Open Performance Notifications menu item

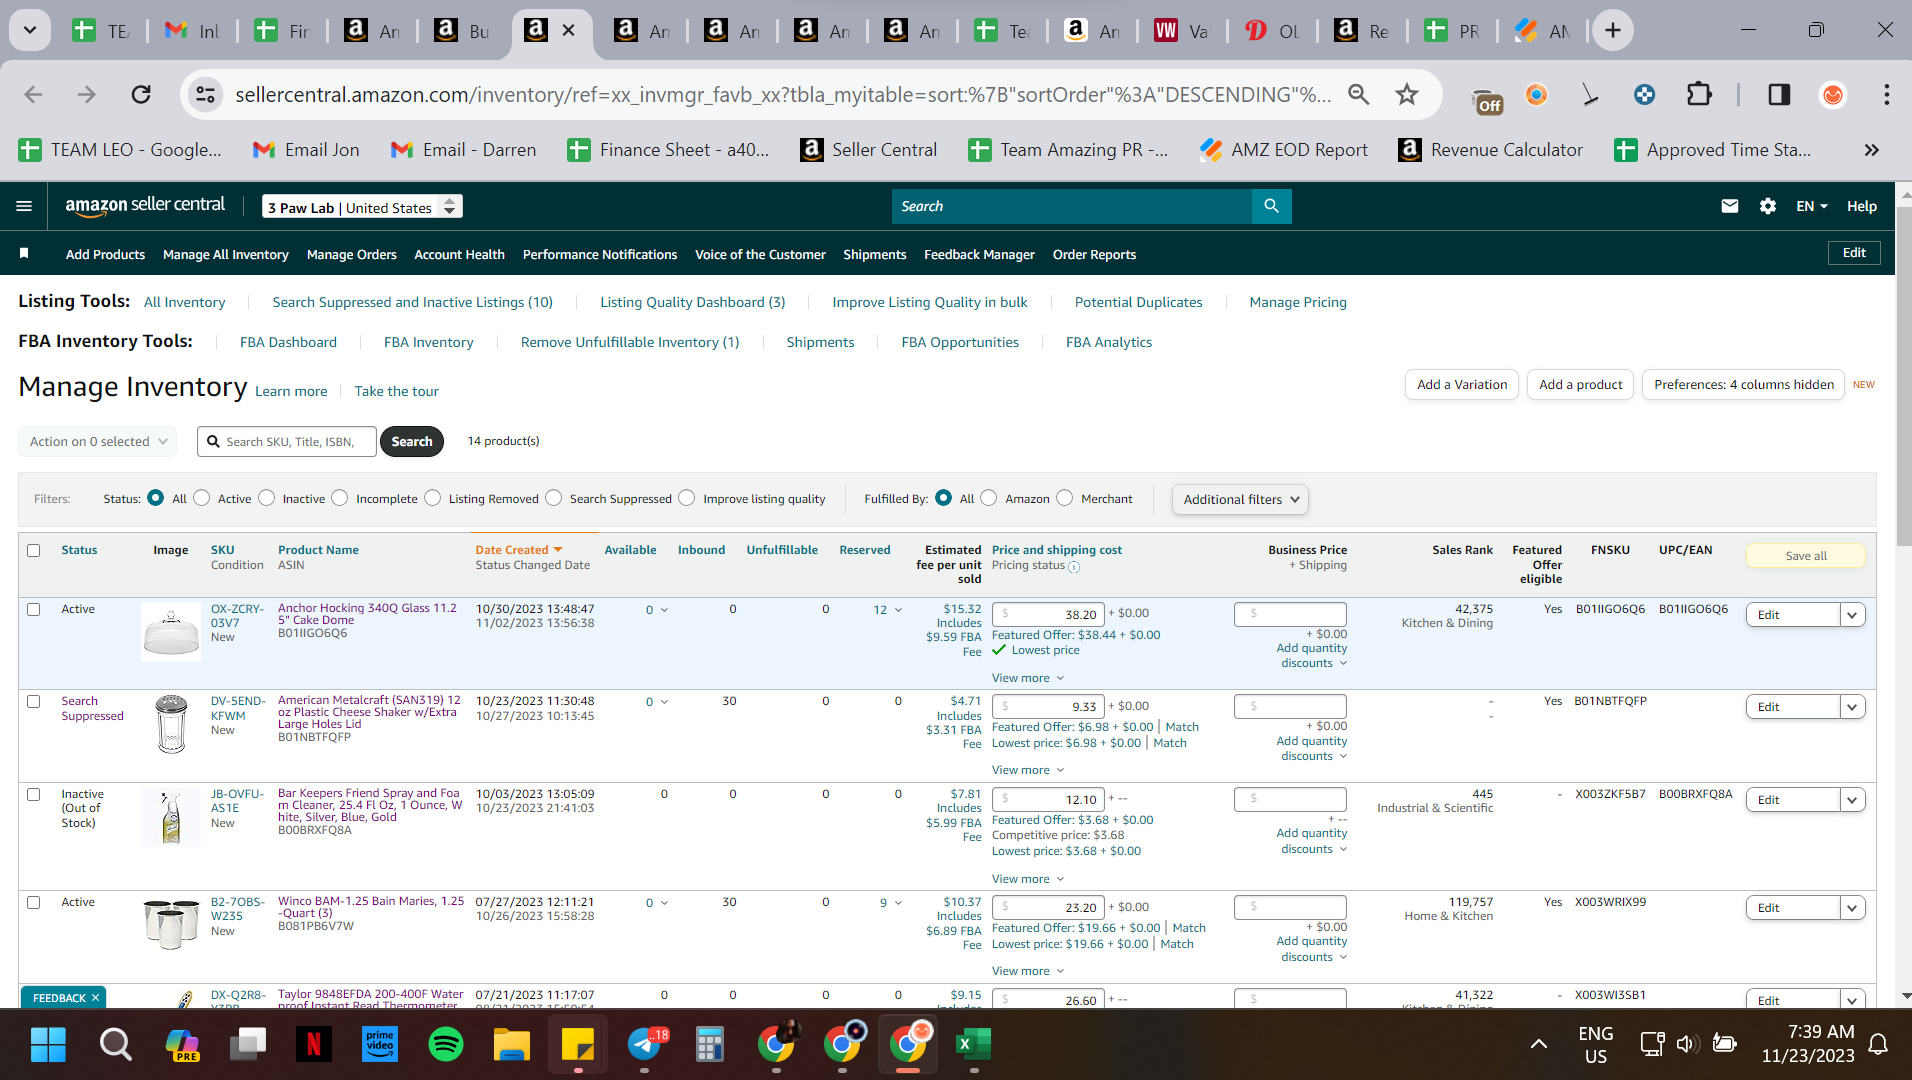[600, 254]
